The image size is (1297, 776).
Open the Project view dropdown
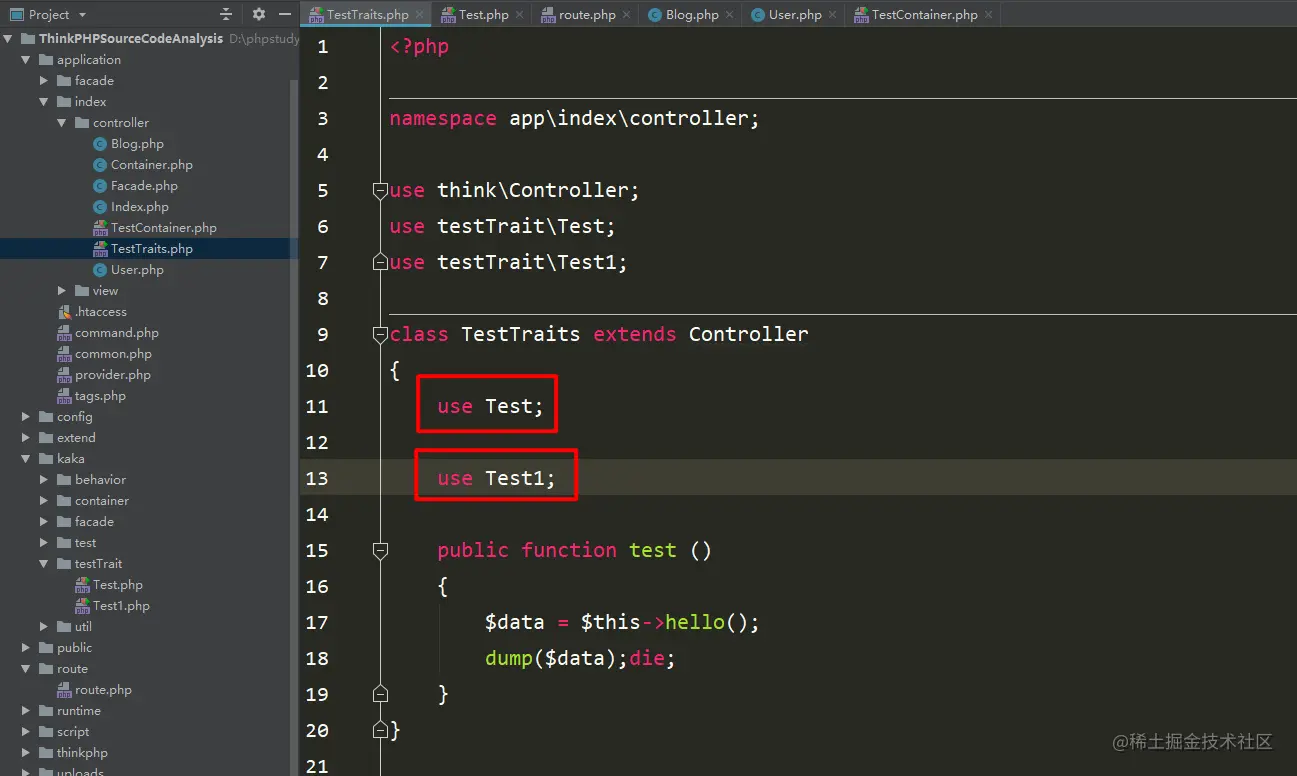click(x=82, y=15)
